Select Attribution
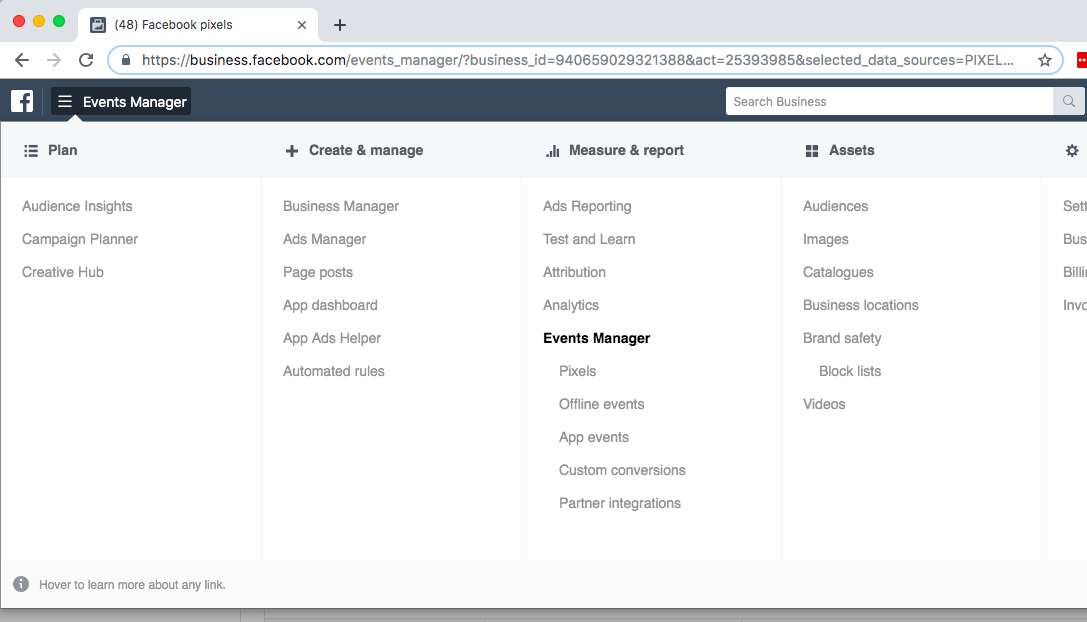Screen dimensions: 1087x622 click(x=574, y=272)
